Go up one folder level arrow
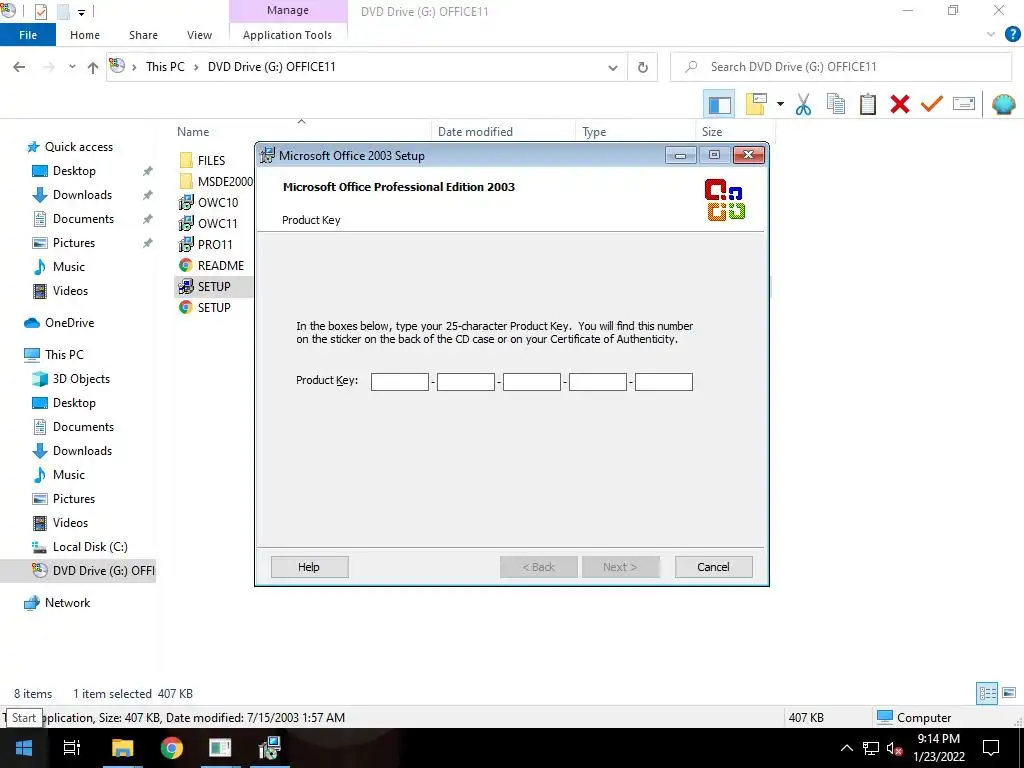This screenshot has width=1024, height=768. click(x=93, y=67)
